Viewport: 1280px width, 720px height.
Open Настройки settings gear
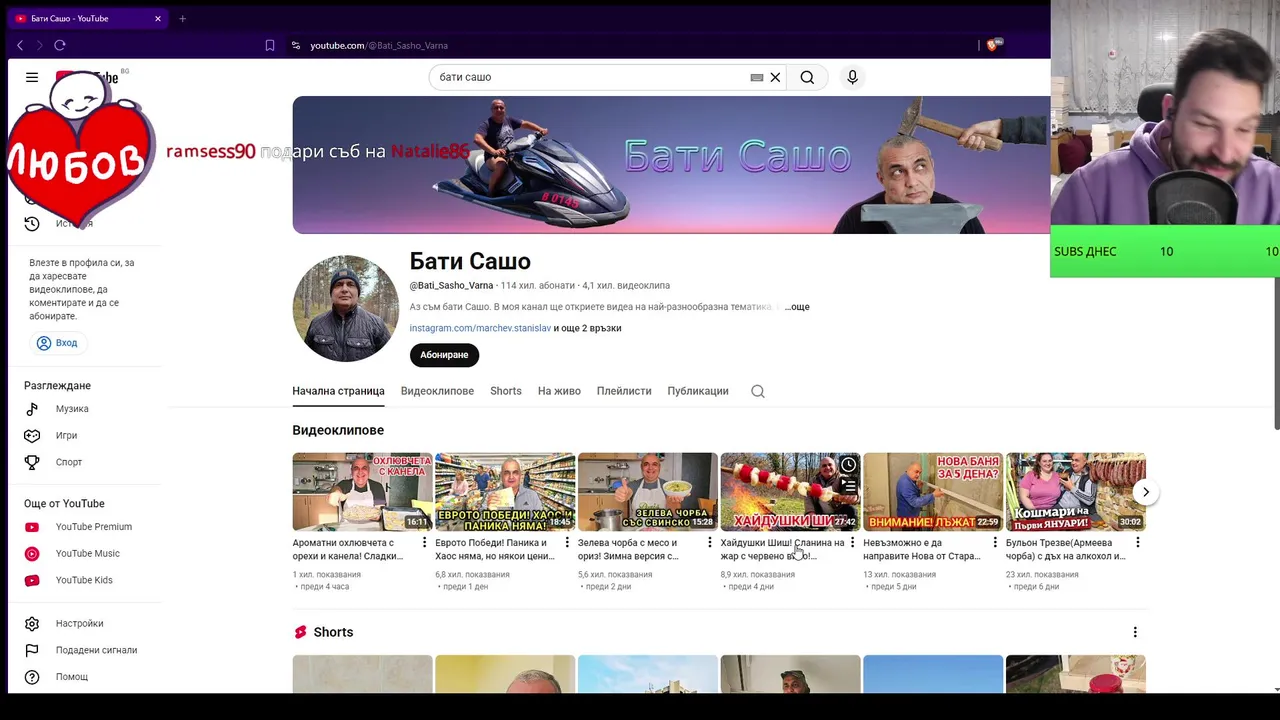point(79,623)
